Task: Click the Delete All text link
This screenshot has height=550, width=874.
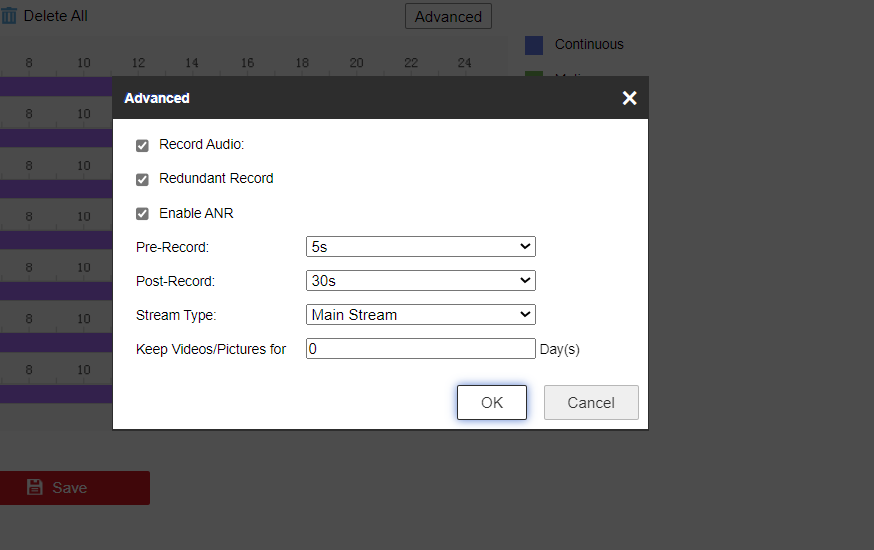Action: [x=55, y=16]
